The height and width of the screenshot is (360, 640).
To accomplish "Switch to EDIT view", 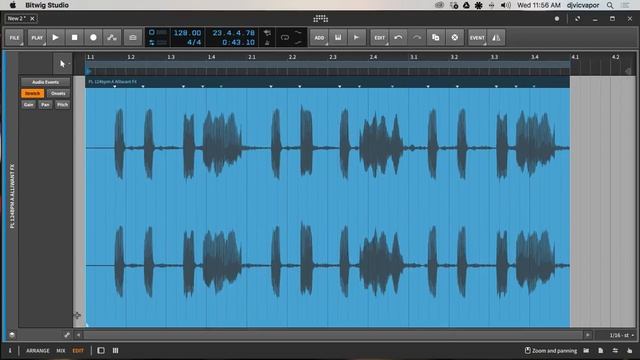I will (78, 351).
